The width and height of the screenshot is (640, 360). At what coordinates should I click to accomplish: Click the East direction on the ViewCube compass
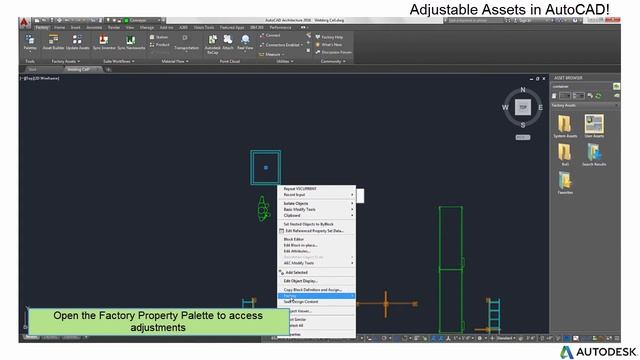(x=540, y=108)
